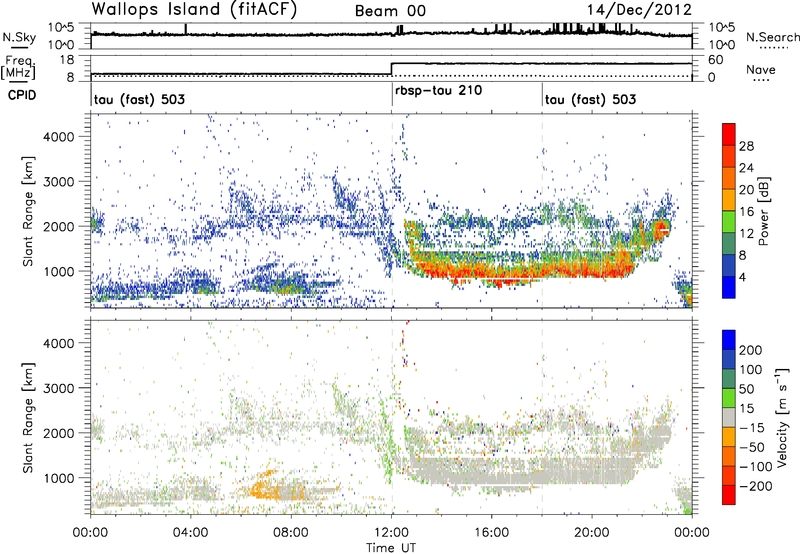Click the frequency step at 12:00 in Freq panel

coord(391,69)
